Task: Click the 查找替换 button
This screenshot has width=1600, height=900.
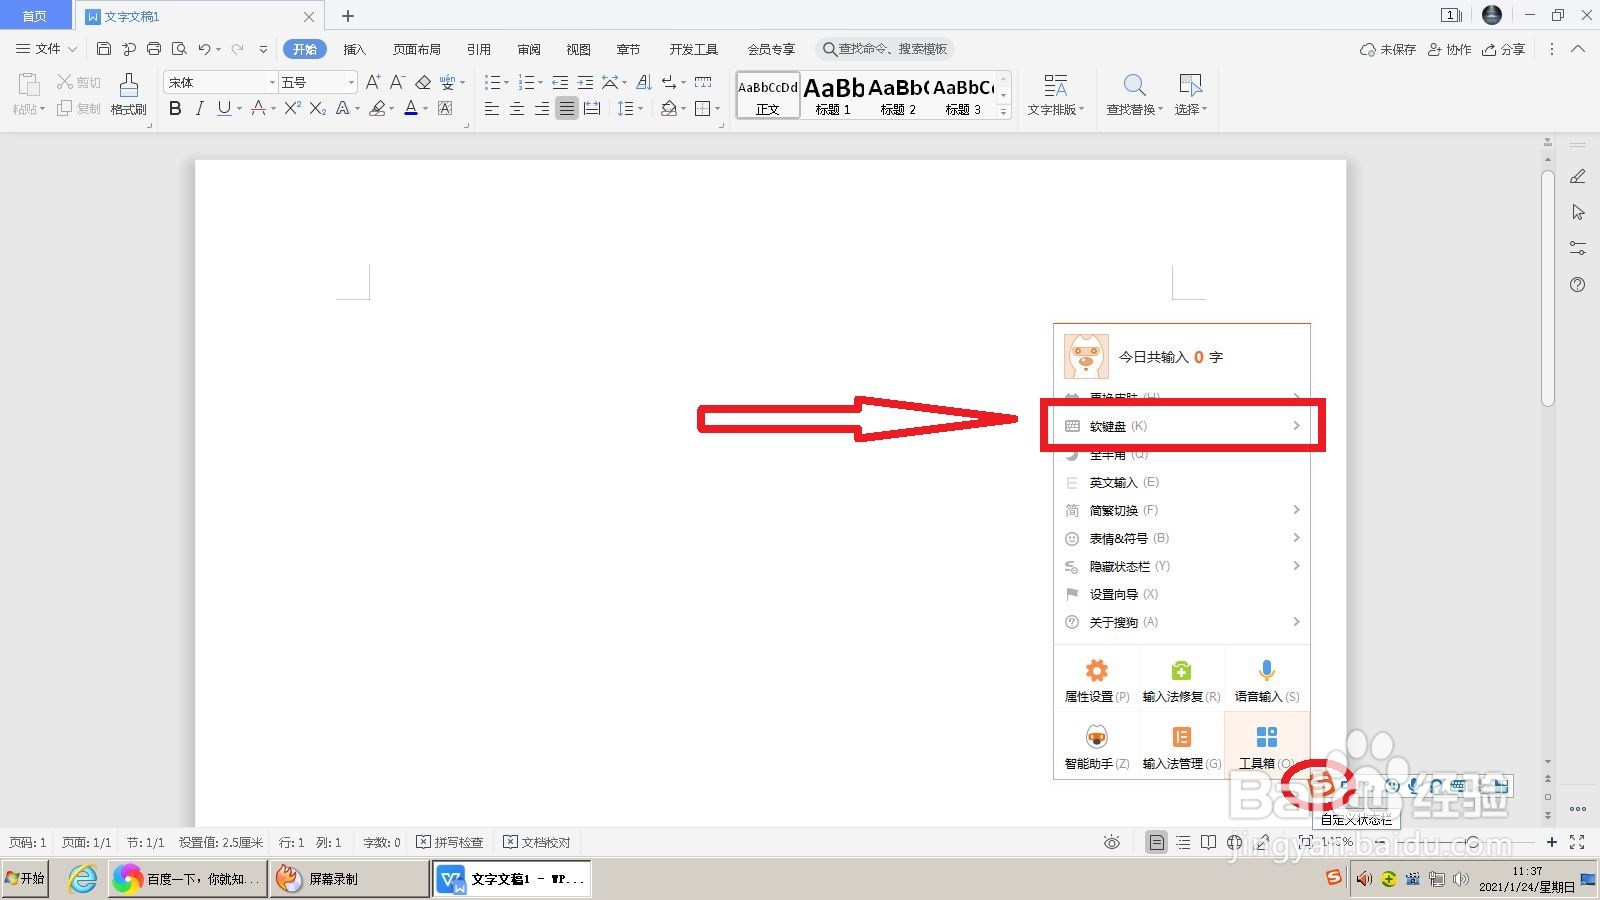Action: 1134,95
